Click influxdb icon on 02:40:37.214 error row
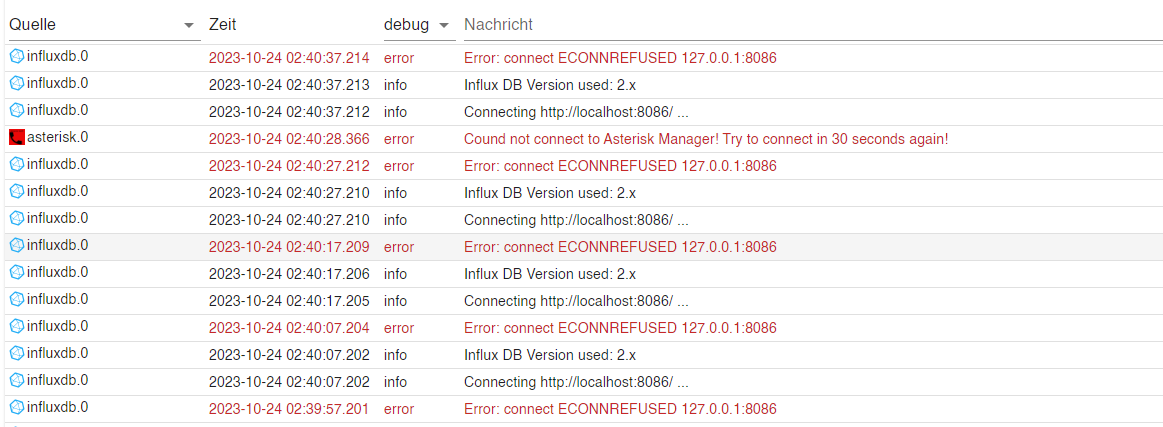The width and height of the screenshot is (1163, 427). [x=16, y=56]
